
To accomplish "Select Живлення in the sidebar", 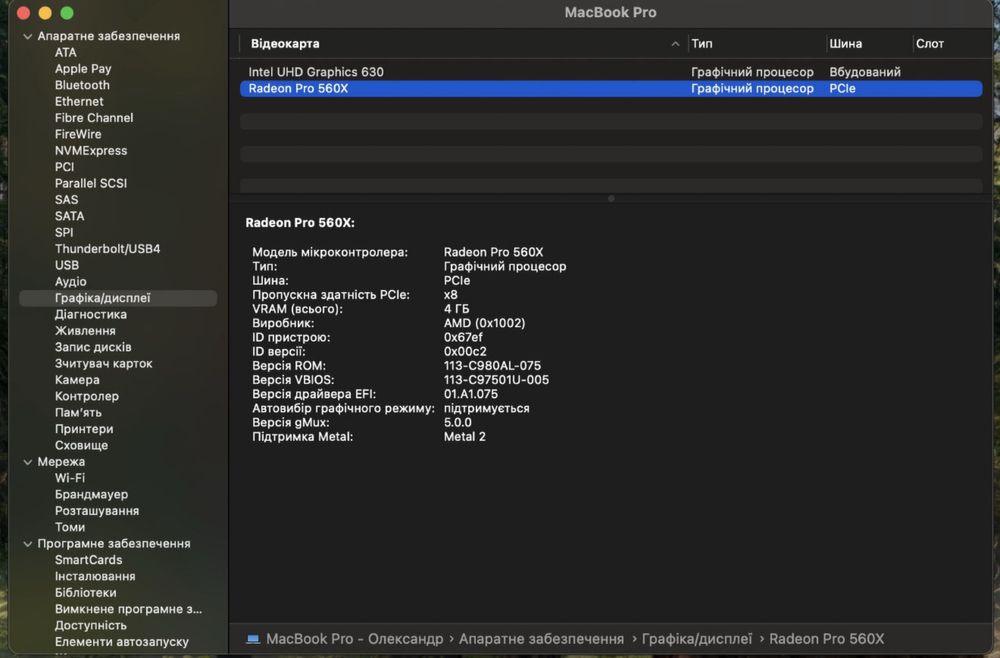I will tap(85, 331).
